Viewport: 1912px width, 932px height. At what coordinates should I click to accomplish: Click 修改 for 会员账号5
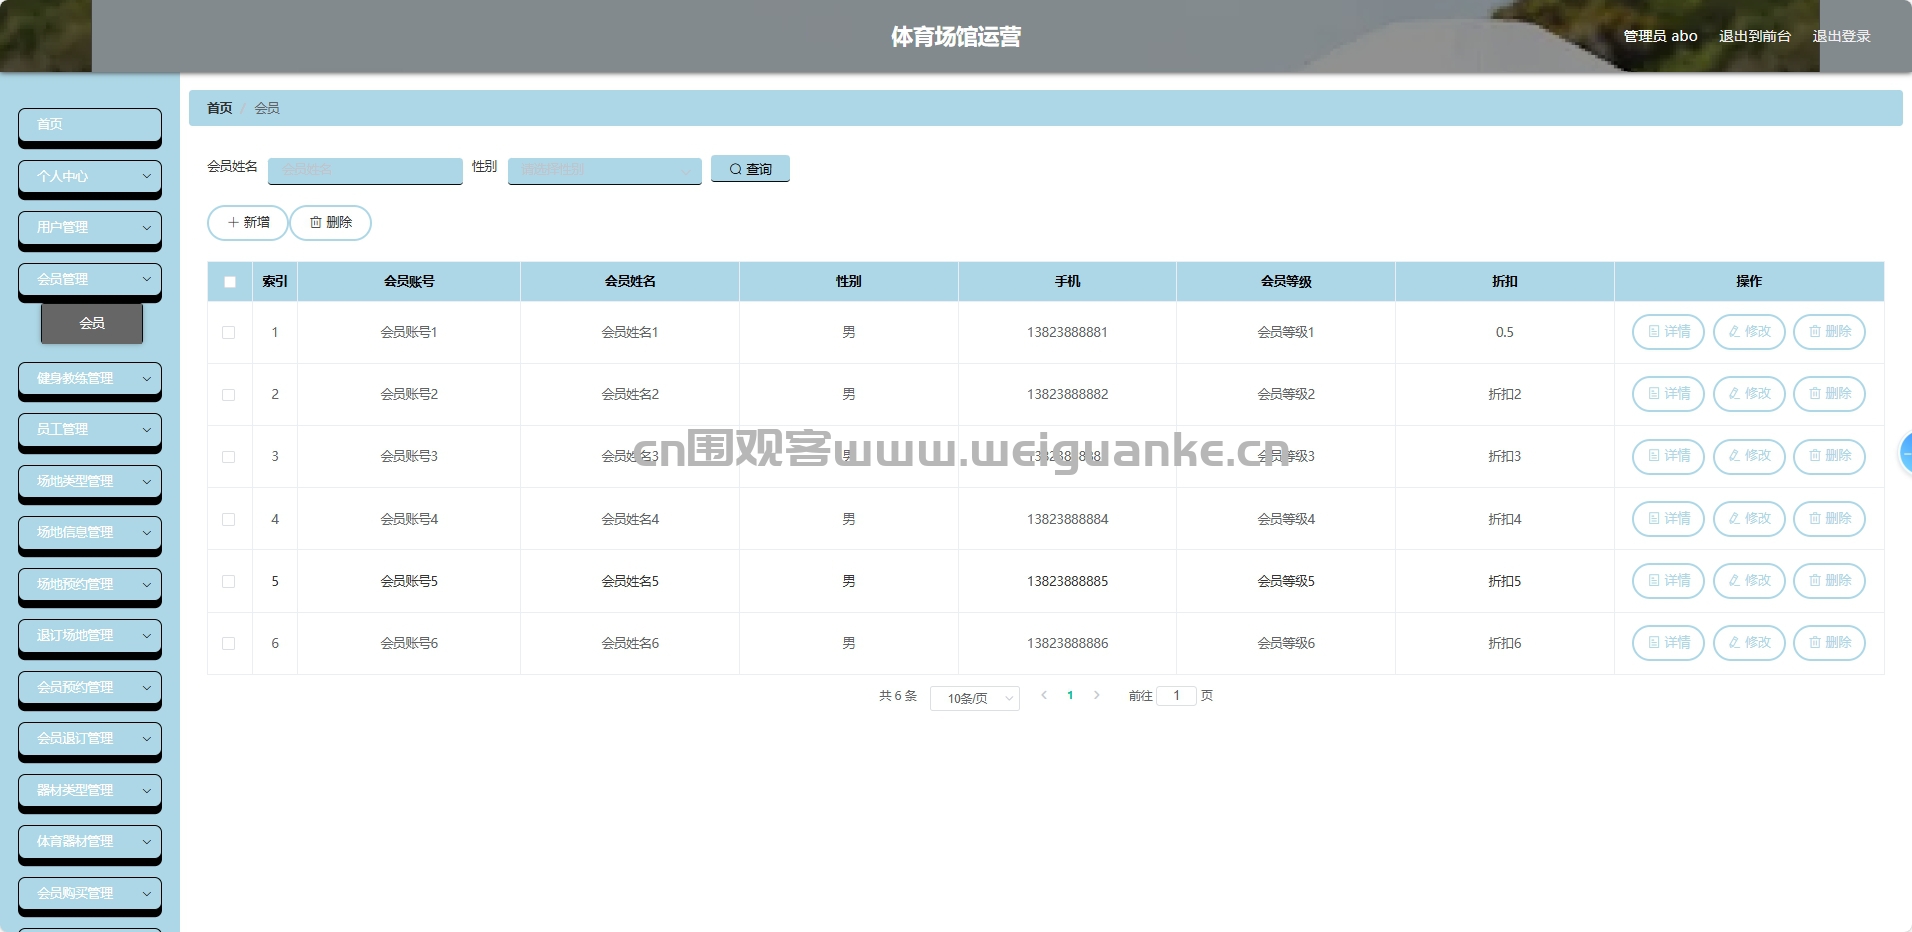(1749, 581)
